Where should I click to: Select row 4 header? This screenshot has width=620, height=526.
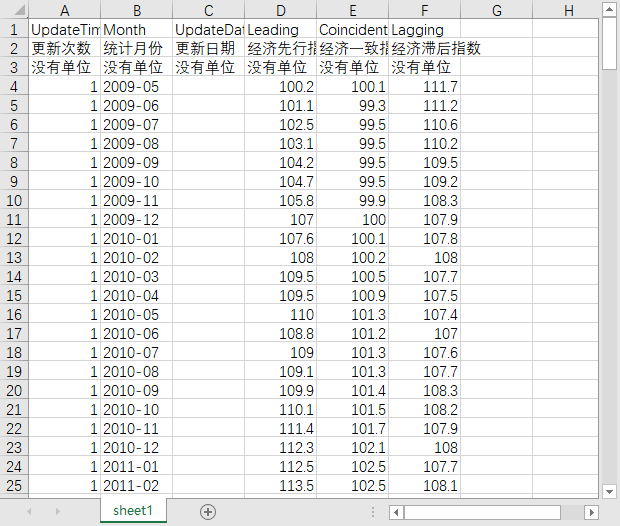tap(14, 87)
